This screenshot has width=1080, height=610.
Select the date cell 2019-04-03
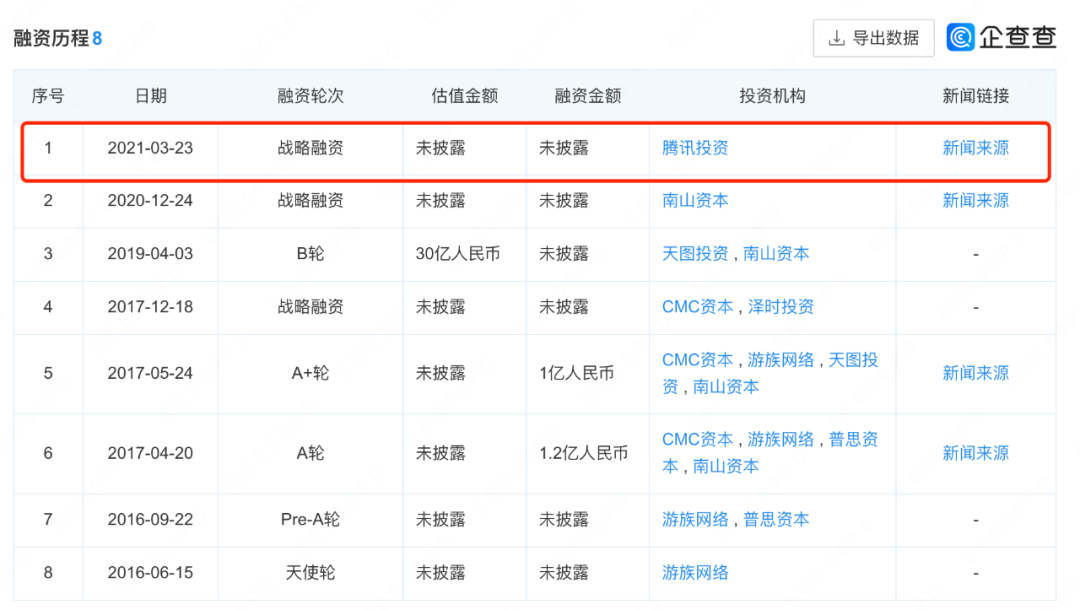click(150, 253)
